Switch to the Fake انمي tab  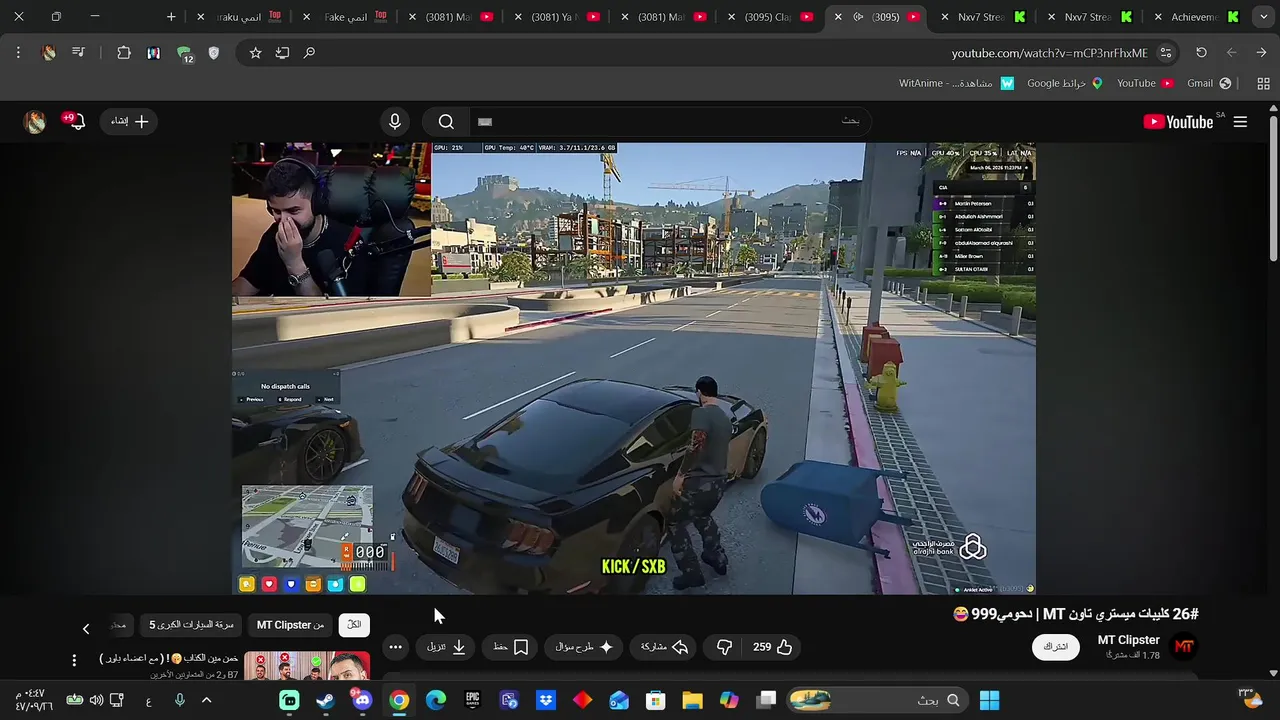point(346,17)
